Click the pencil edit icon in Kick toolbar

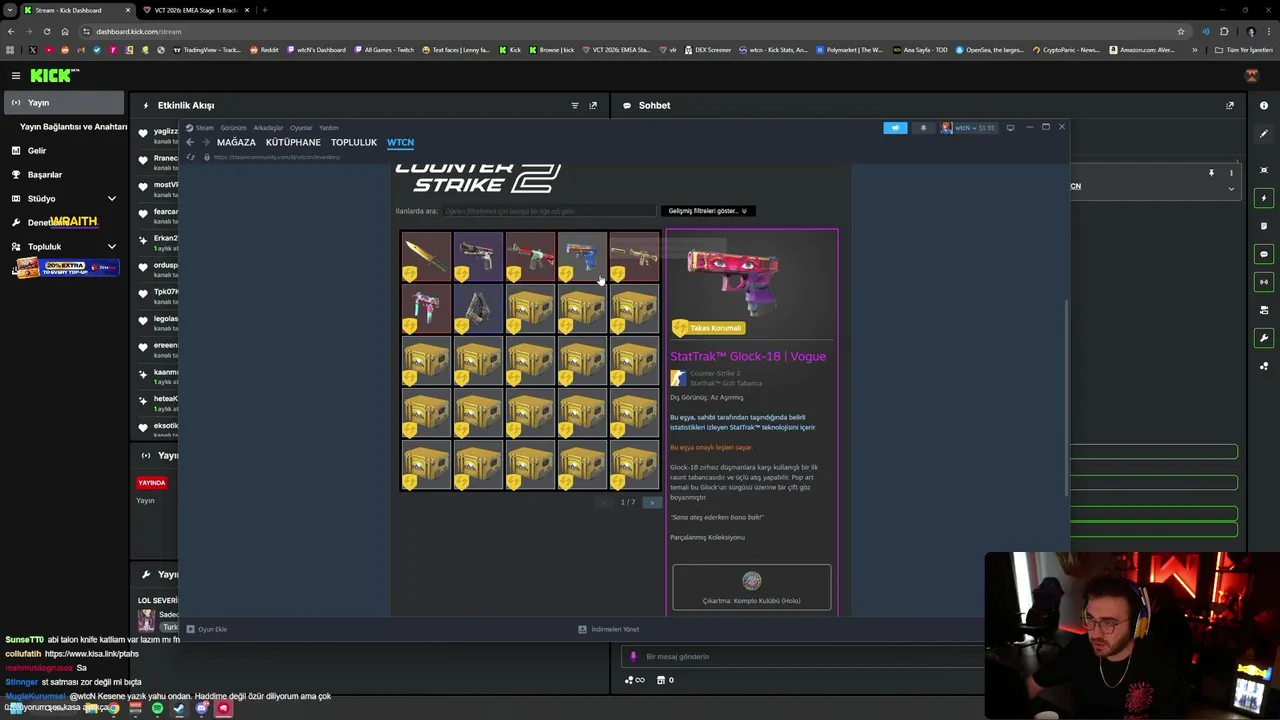[x=1264, y=134]
